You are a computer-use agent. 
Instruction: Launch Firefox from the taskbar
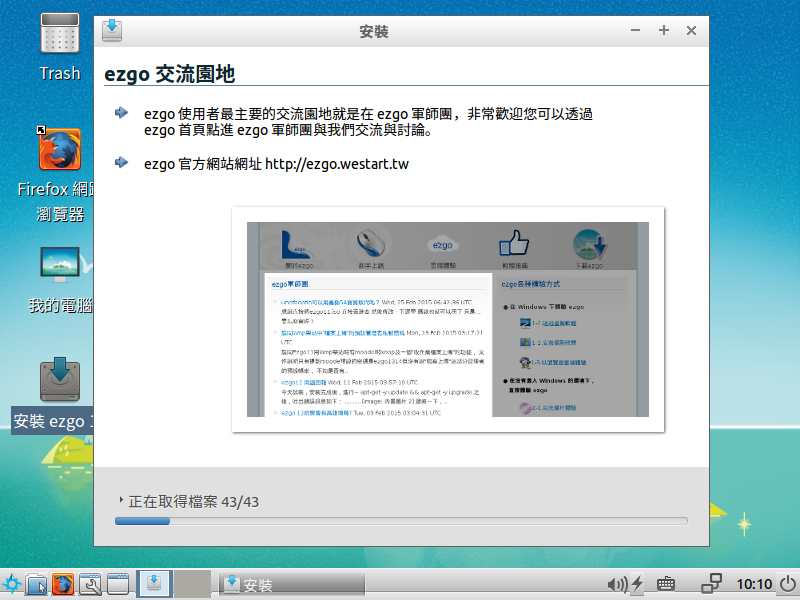coord(63,584)
